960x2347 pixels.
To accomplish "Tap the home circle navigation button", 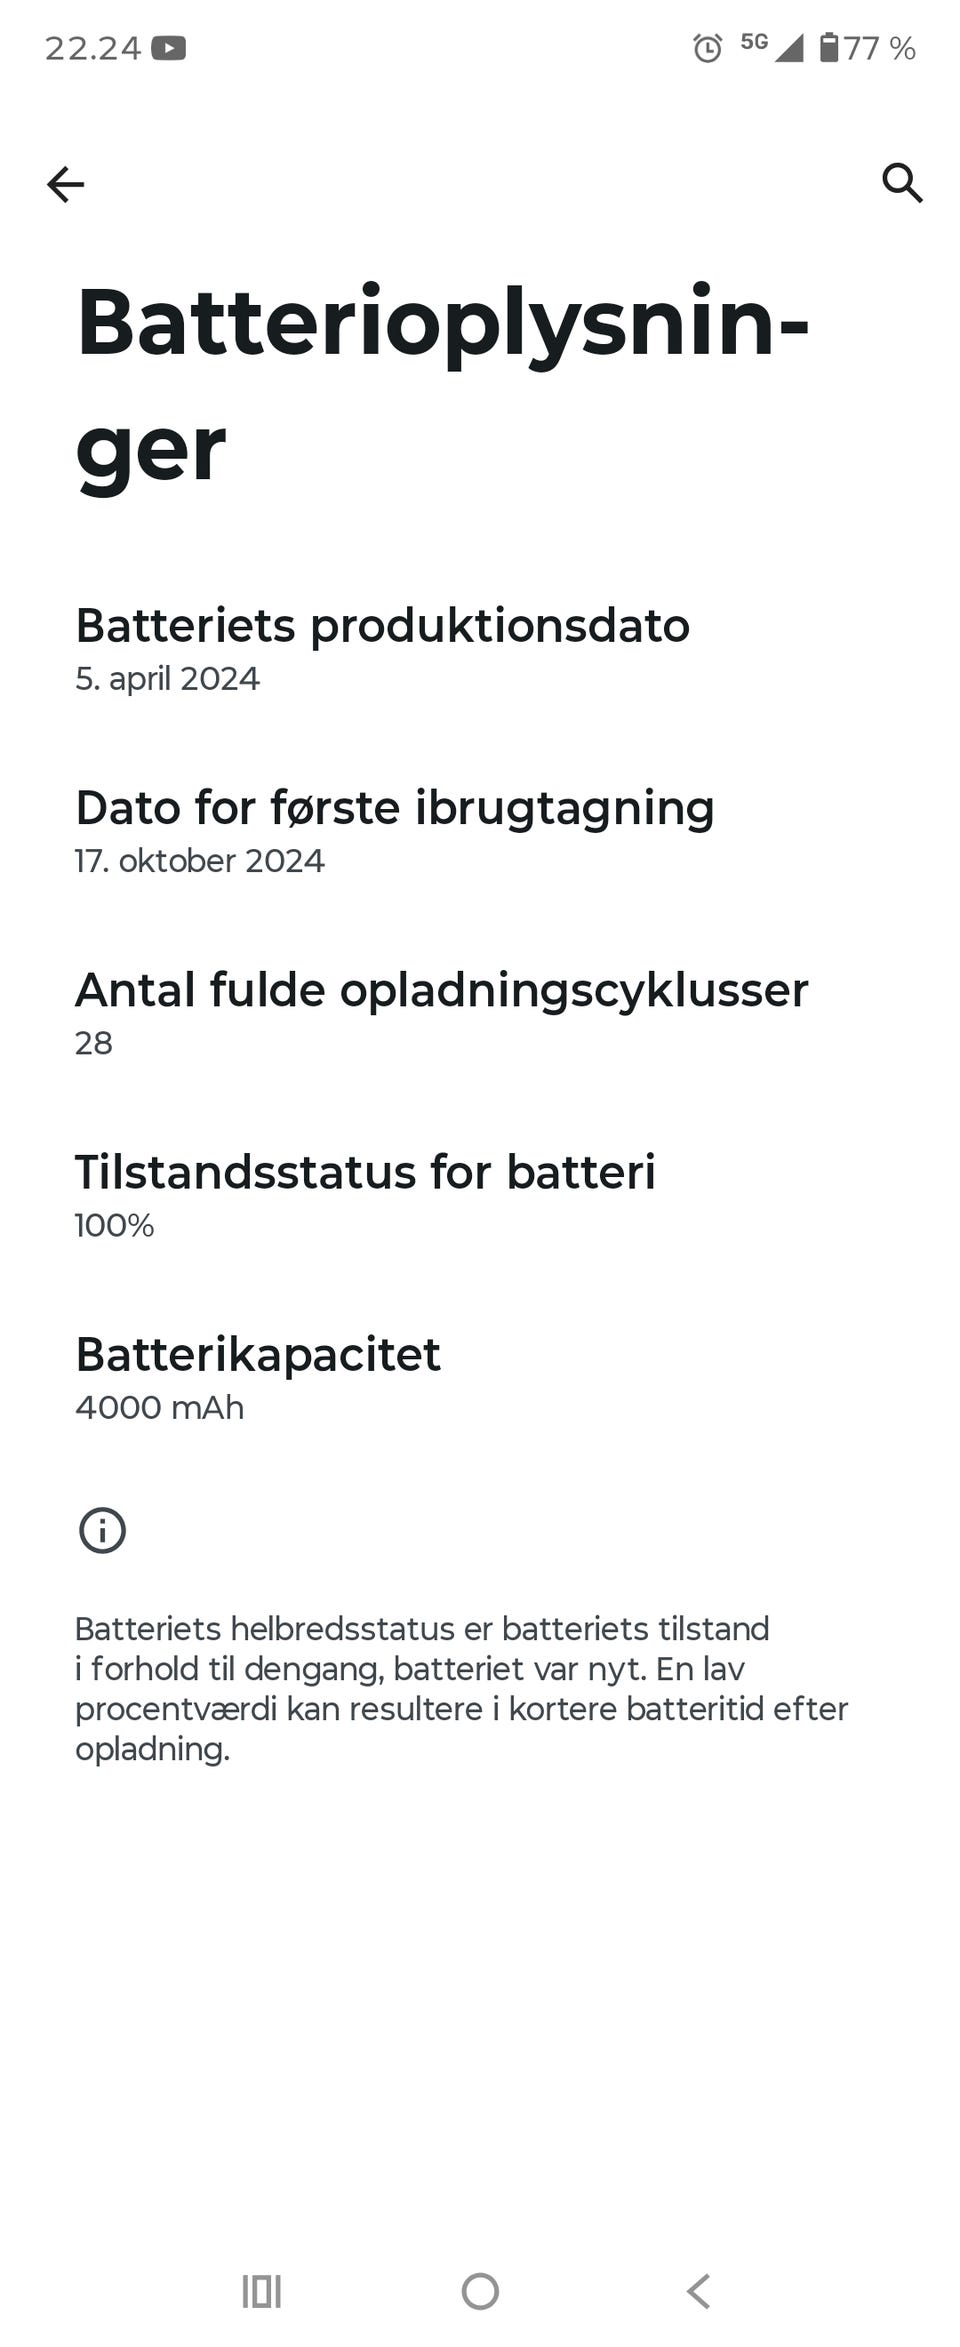I will pos(480,2291).
